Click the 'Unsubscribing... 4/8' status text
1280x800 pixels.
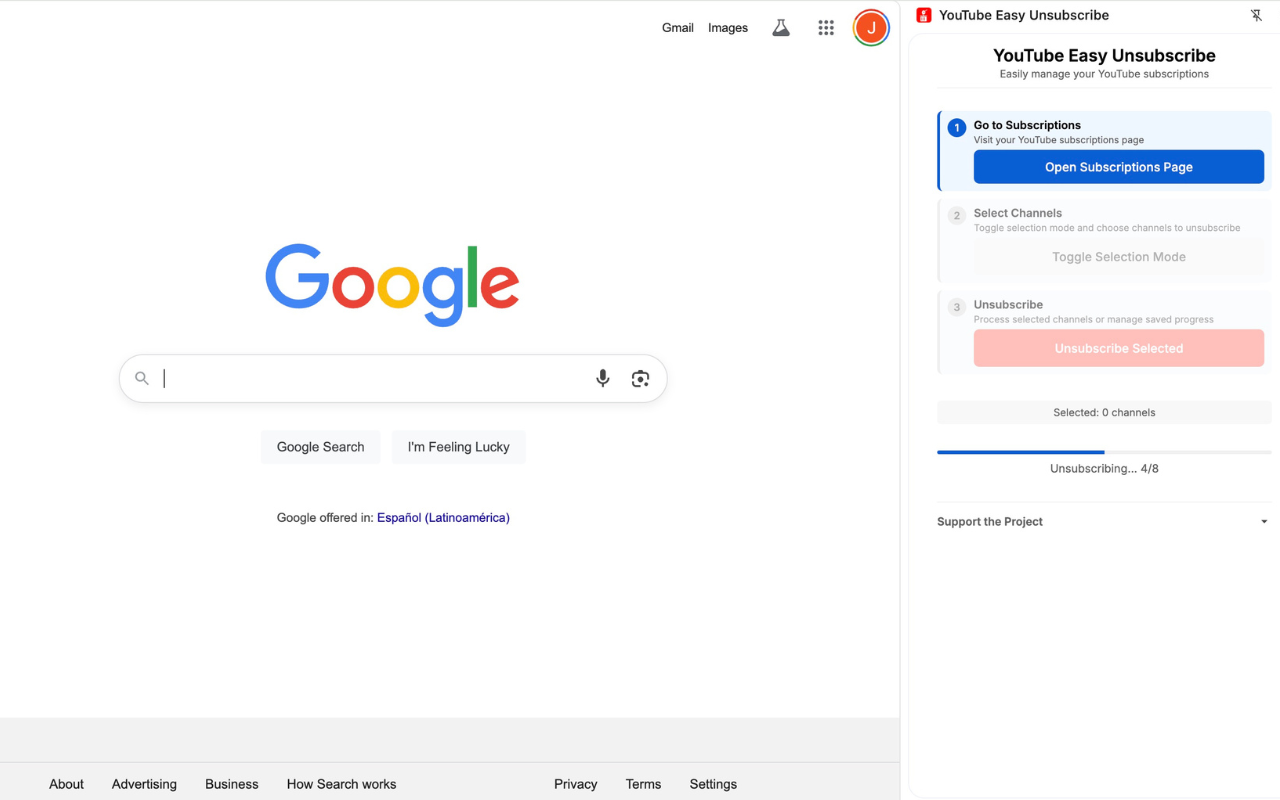[x=1104, y=469]
